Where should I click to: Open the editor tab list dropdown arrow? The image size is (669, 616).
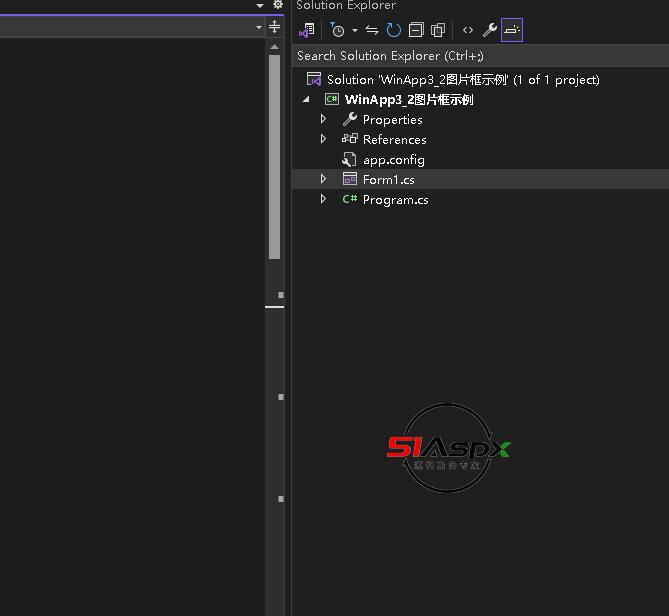(260, 6)
